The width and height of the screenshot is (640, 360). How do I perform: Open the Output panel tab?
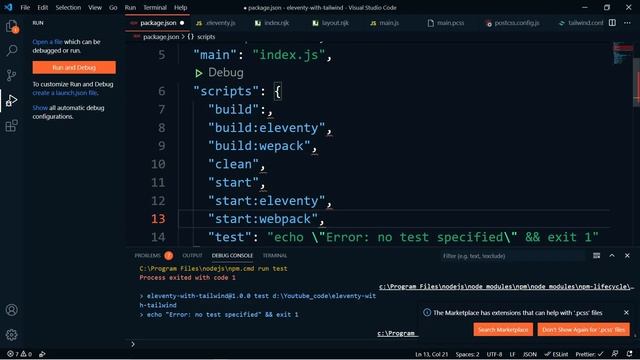(192, 256)
